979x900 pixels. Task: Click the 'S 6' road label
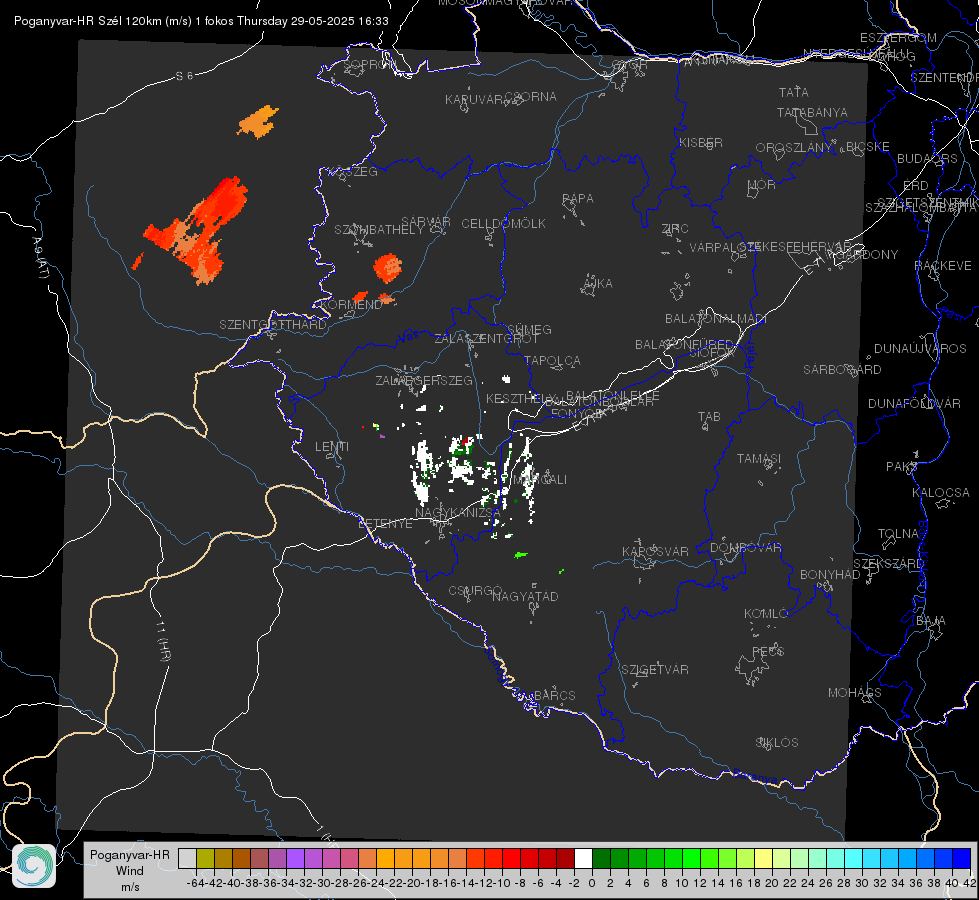184,76
